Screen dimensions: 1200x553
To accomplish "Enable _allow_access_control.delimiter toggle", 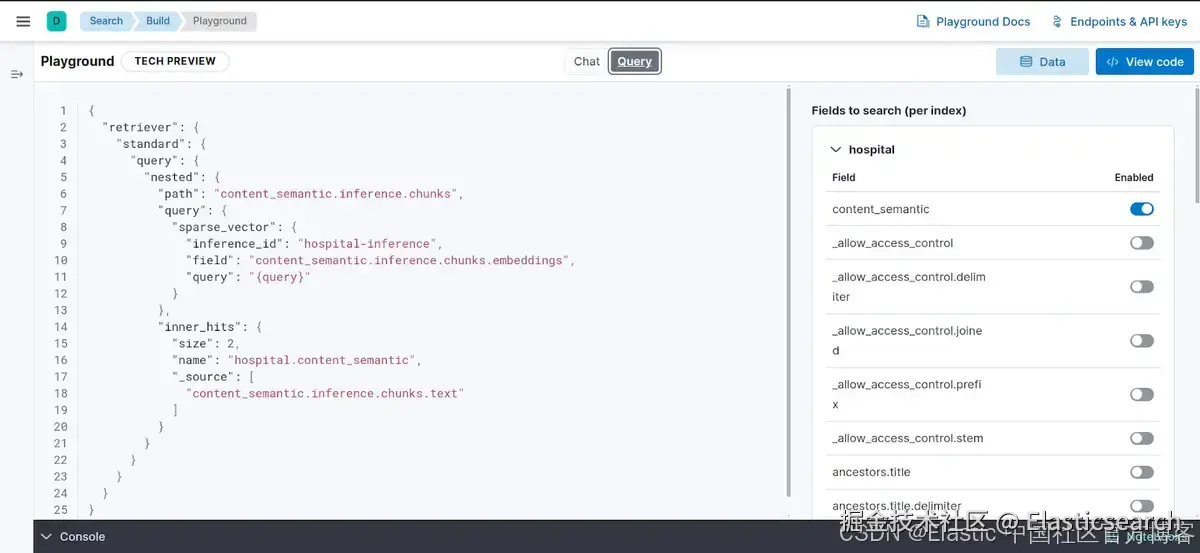I will pos(1142,287).
